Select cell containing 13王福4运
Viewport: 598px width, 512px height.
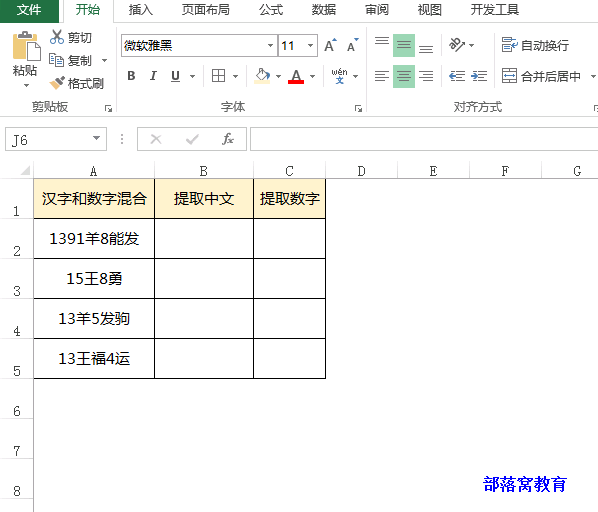click(94, 359)
